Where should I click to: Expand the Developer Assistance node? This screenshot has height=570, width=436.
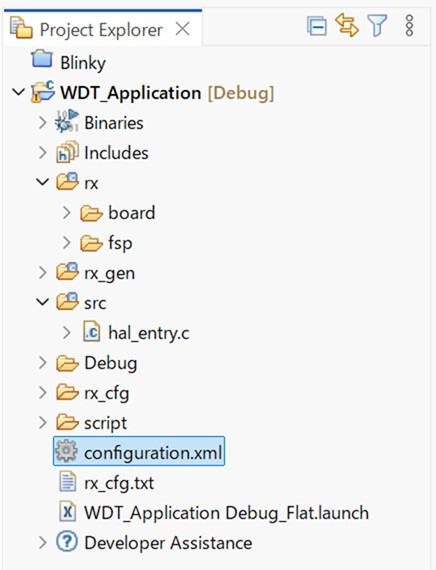click(x=43, y=543)
